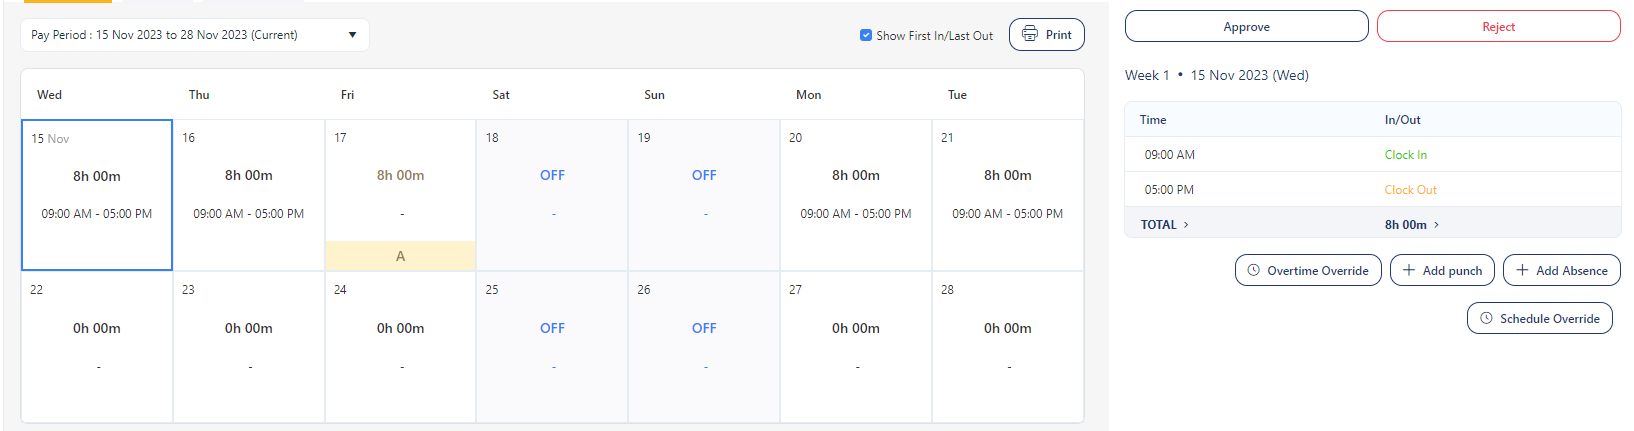
Task: Click the plus icon beside Add Absence
Action: point(1522,270)
